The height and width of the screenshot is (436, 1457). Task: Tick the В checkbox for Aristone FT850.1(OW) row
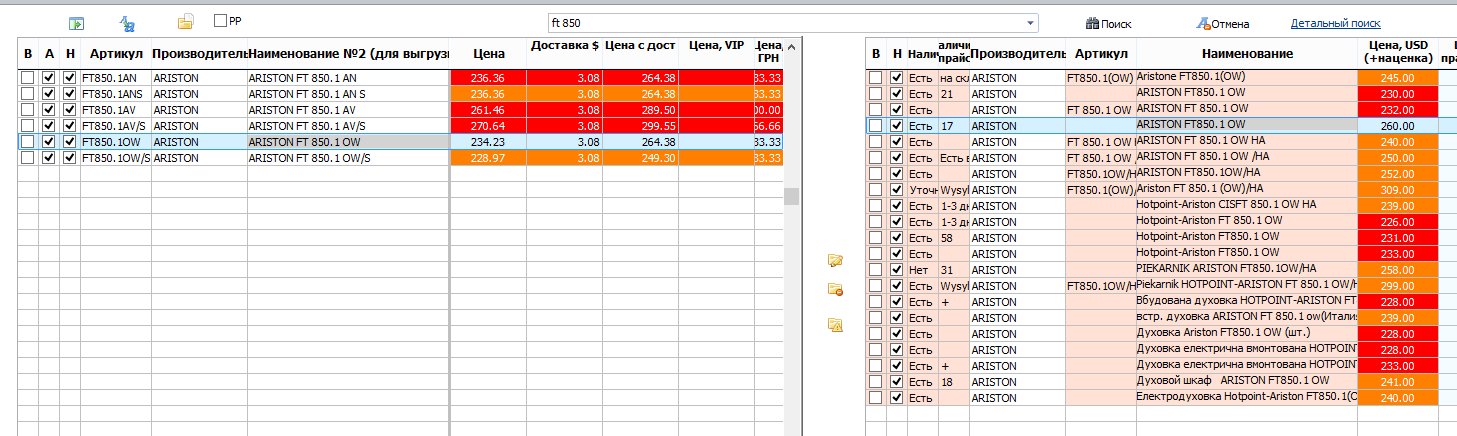[x=875, y=78]
